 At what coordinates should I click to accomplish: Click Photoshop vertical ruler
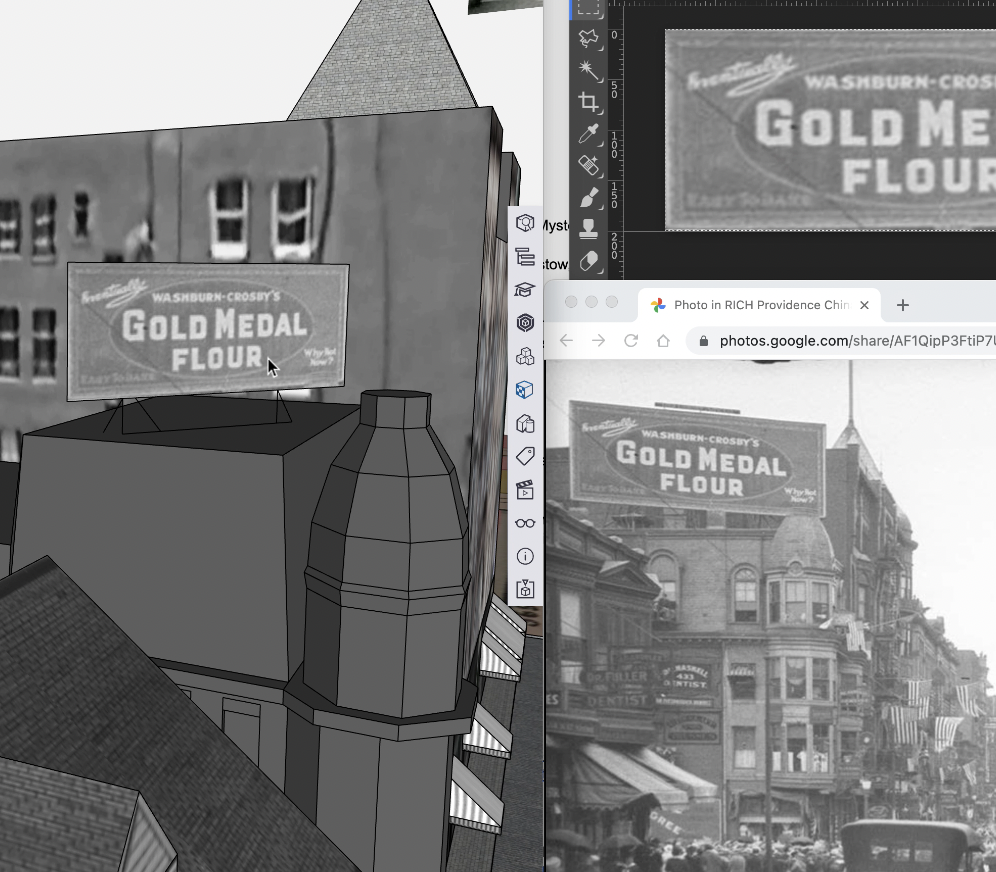click(x=615, y=143)
